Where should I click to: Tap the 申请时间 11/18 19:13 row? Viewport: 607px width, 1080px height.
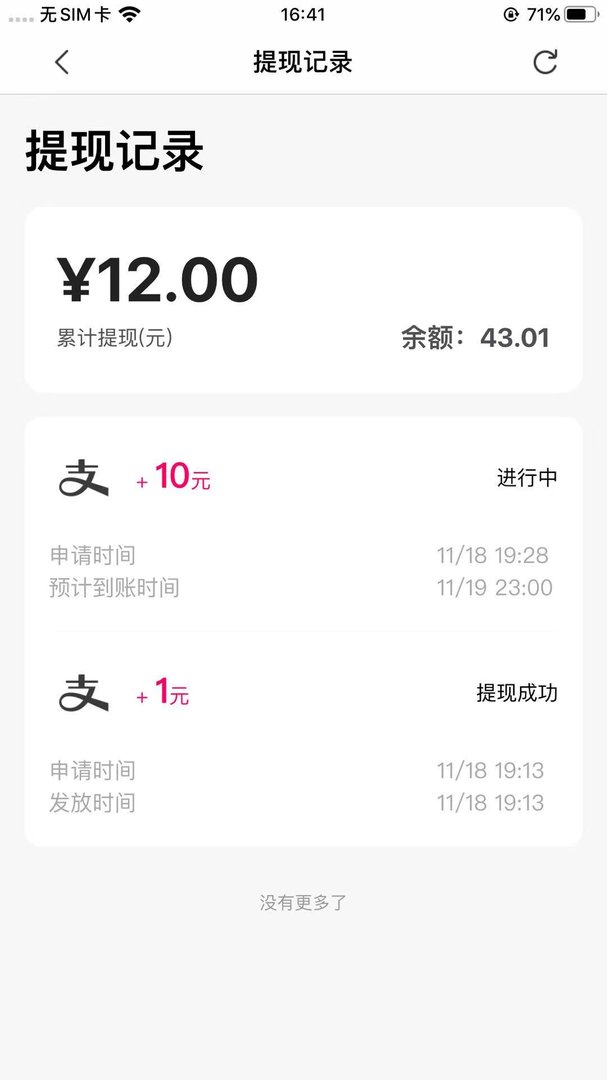303,771
